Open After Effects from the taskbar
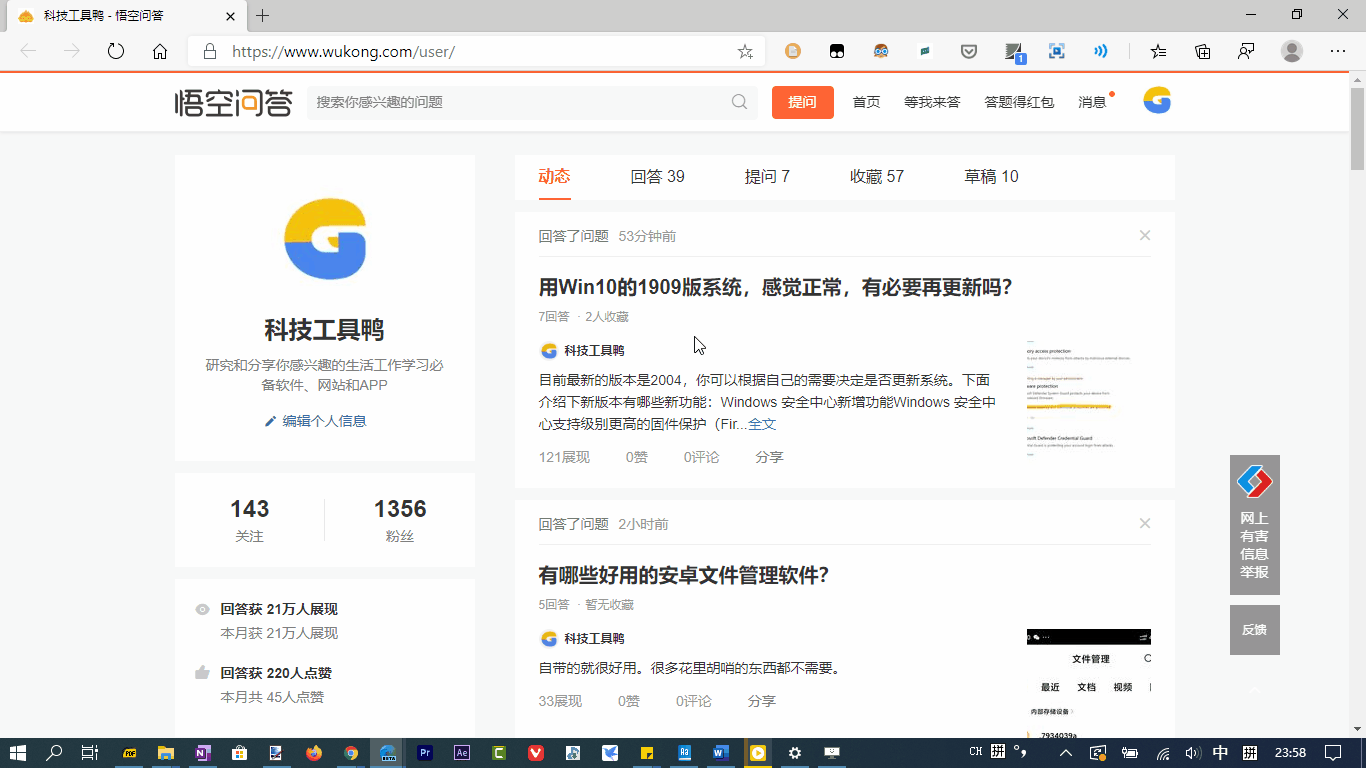1366x768 pixels. point(462,753)
